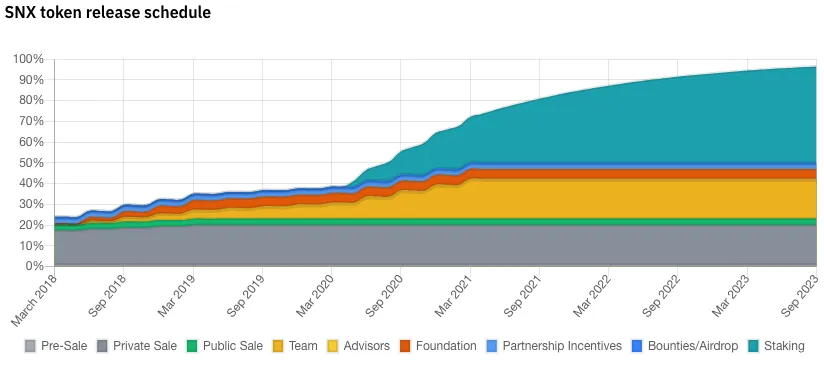824x365 pixels.
Task: Hide the Team series via legend text
Action: 303,346
